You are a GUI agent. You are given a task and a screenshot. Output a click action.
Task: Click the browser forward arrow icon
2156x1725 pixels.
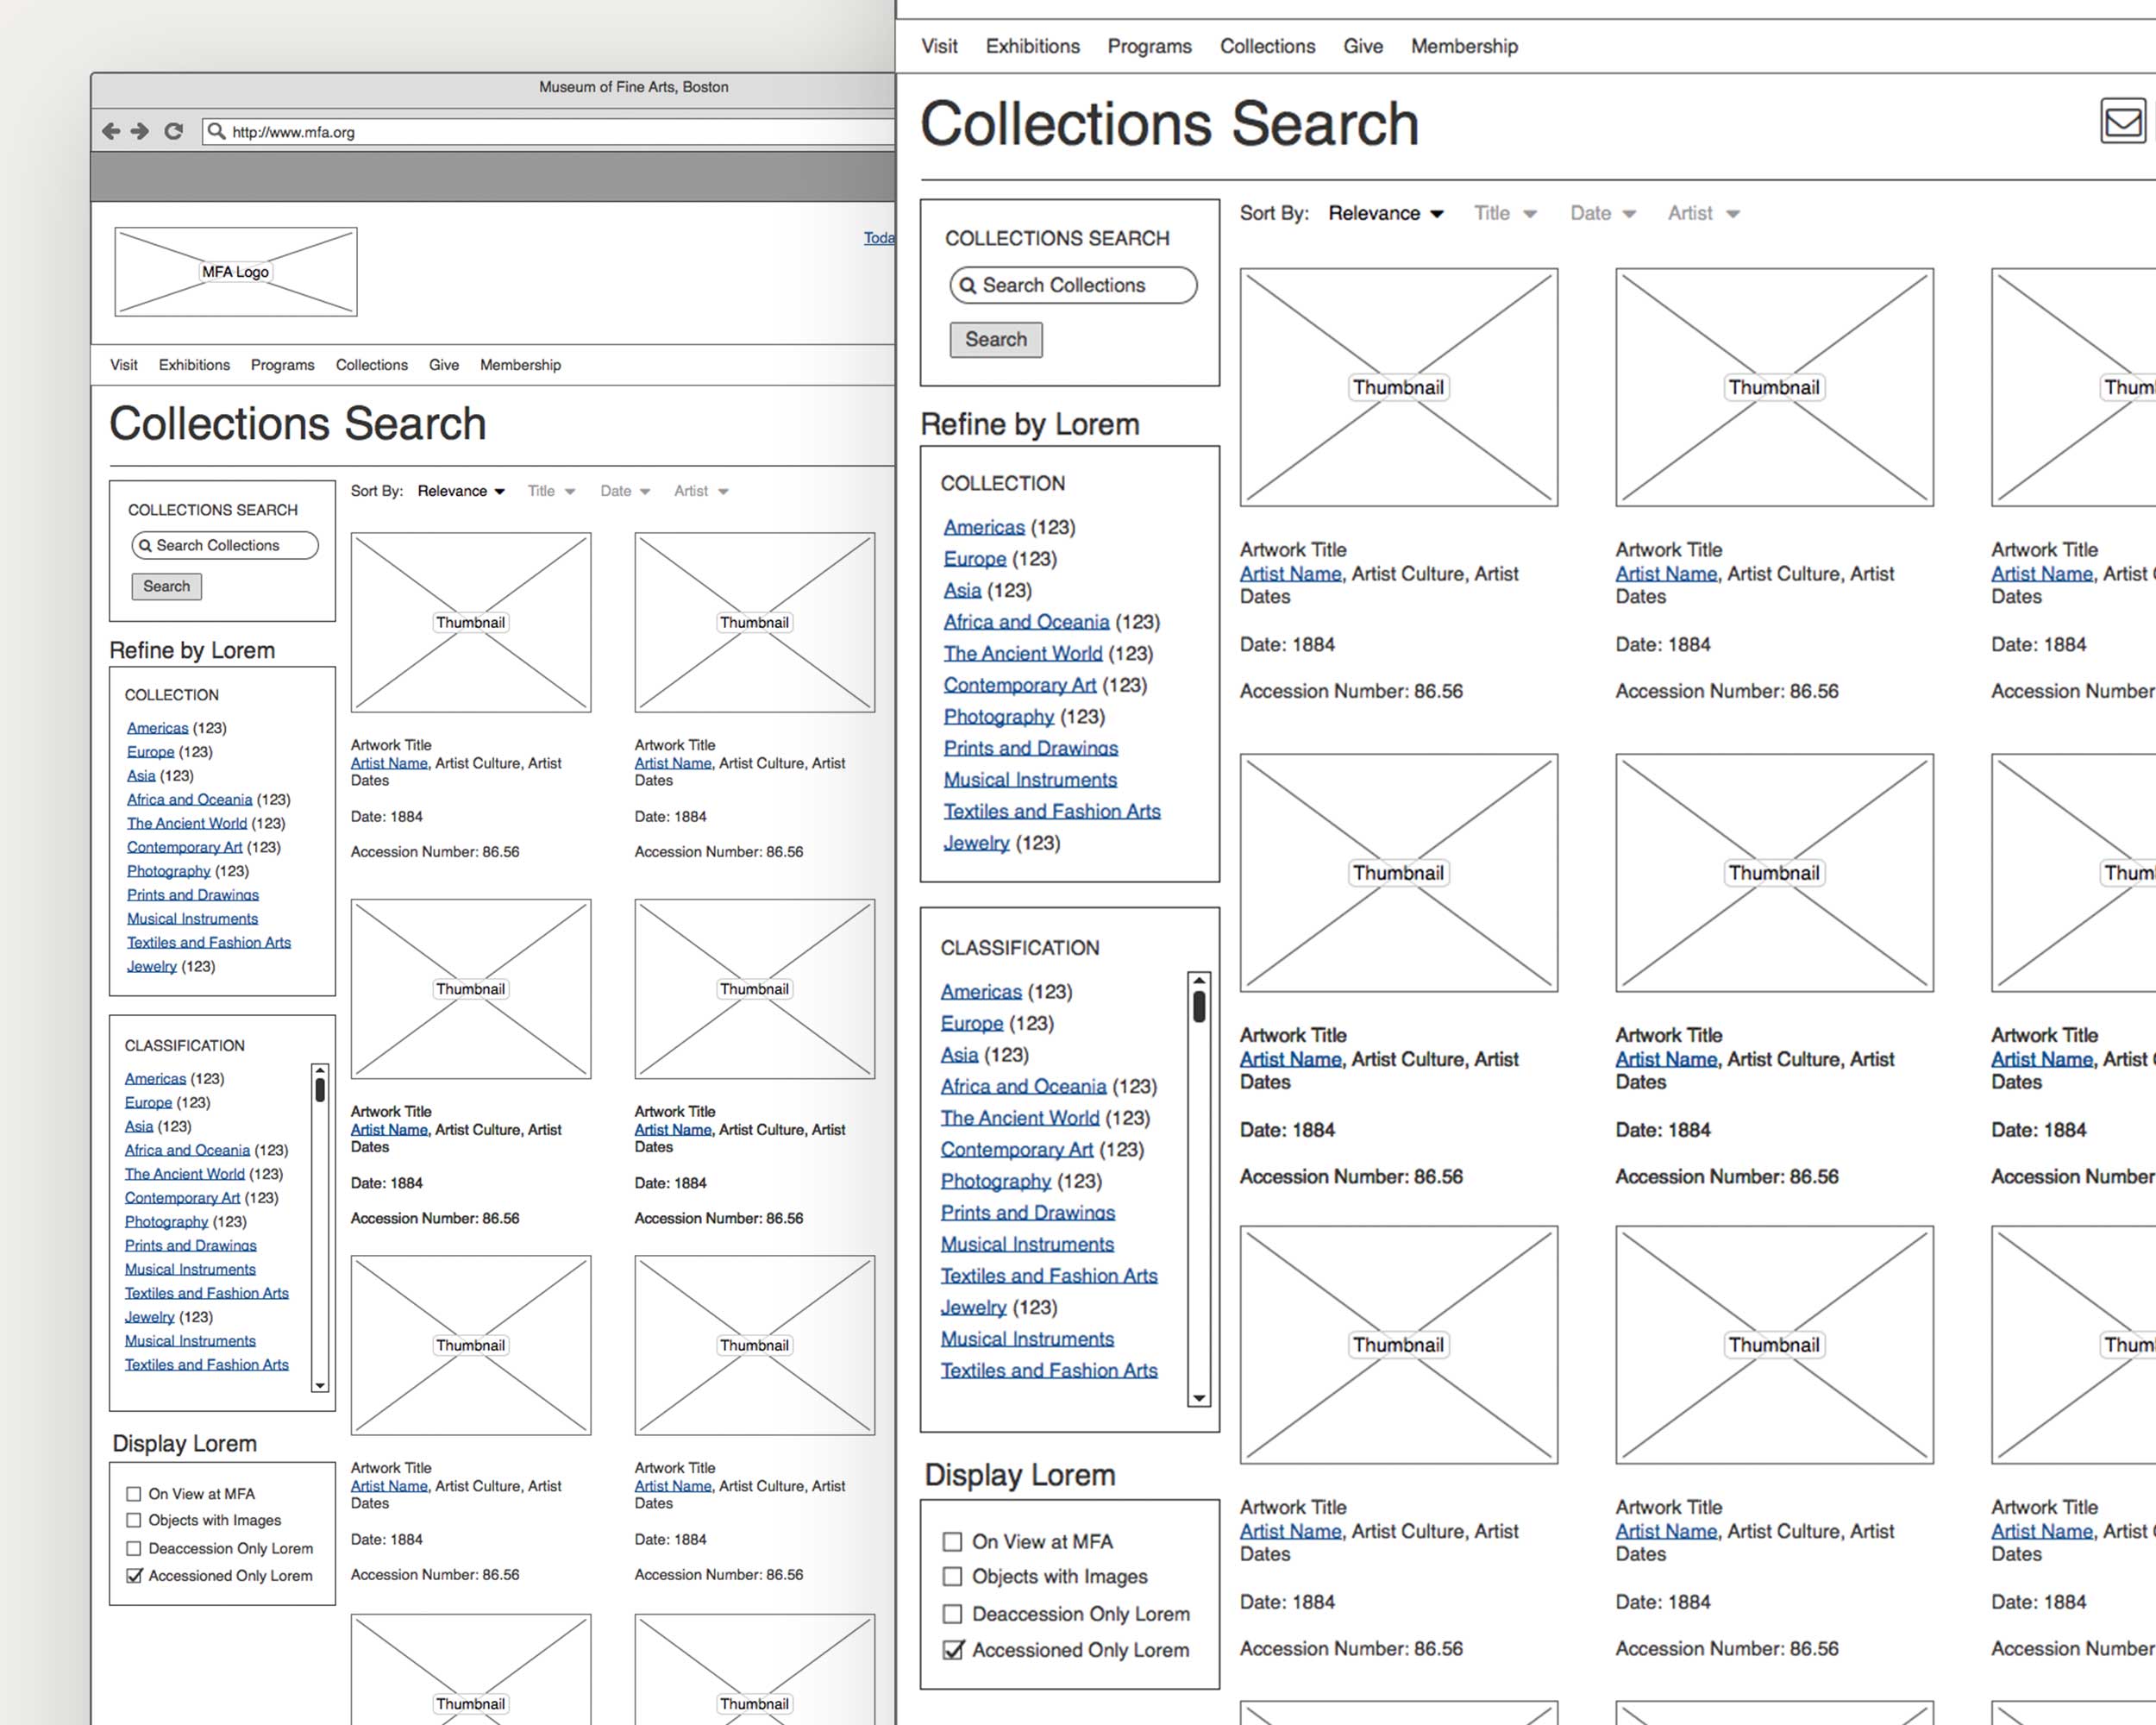[x=140, y=131]
